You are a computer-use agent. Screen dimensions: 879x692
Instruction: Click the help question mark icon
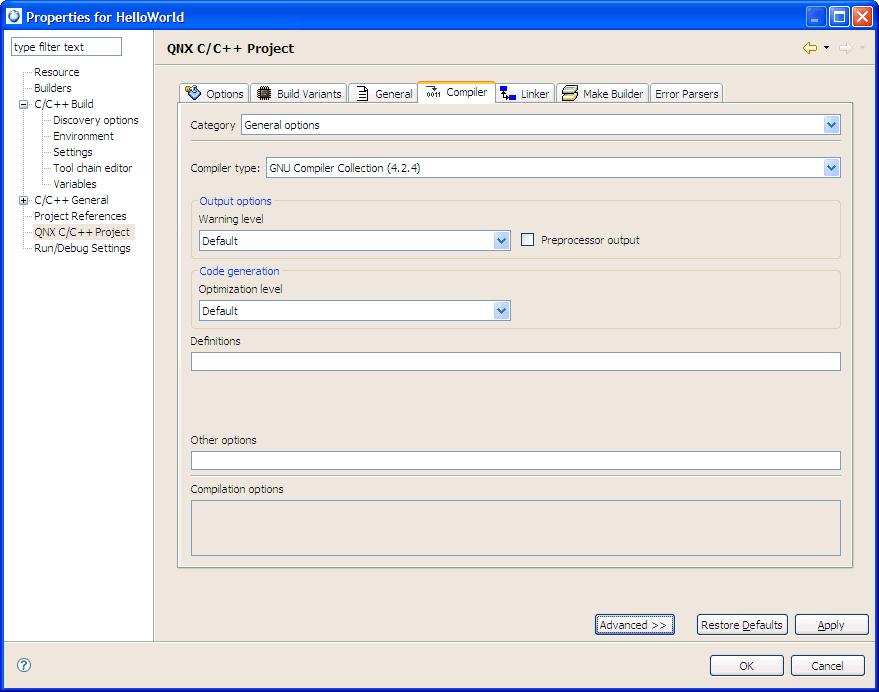point(24,665)
